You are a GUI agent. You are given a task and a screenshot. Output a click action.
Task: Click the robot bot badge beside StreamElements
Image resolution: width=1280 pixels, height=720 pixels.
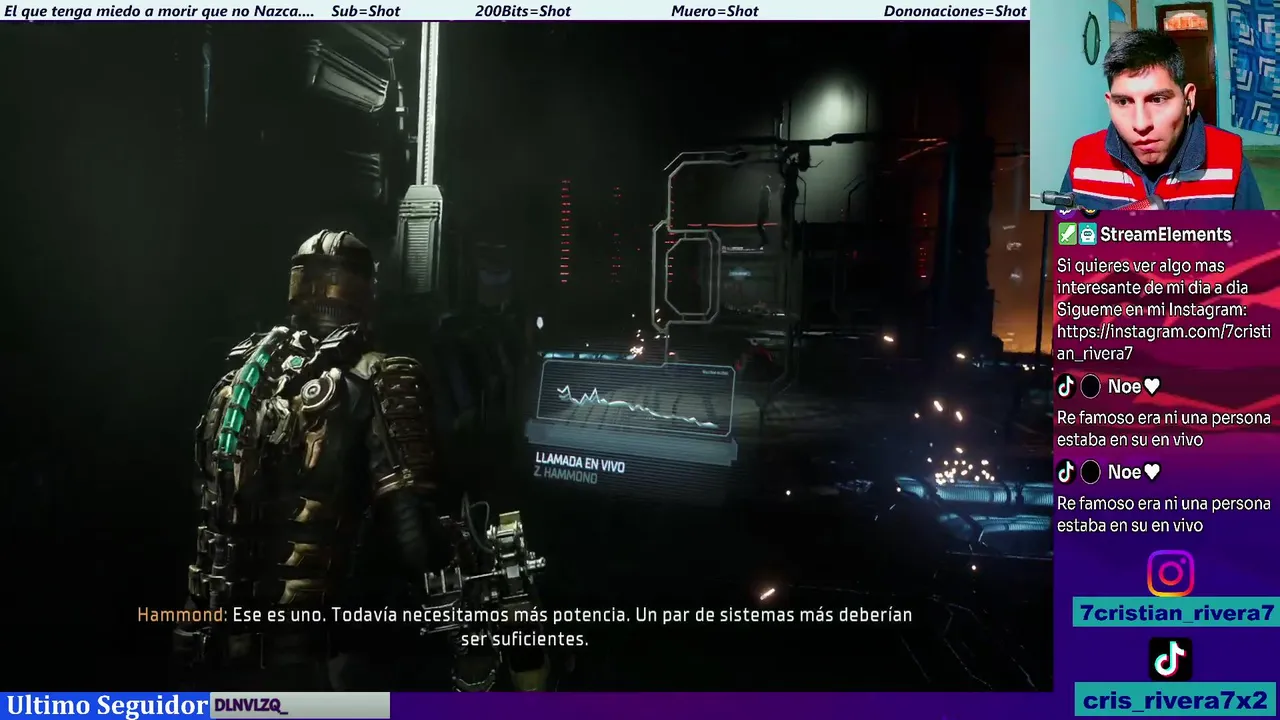(x=1087, y=235)
